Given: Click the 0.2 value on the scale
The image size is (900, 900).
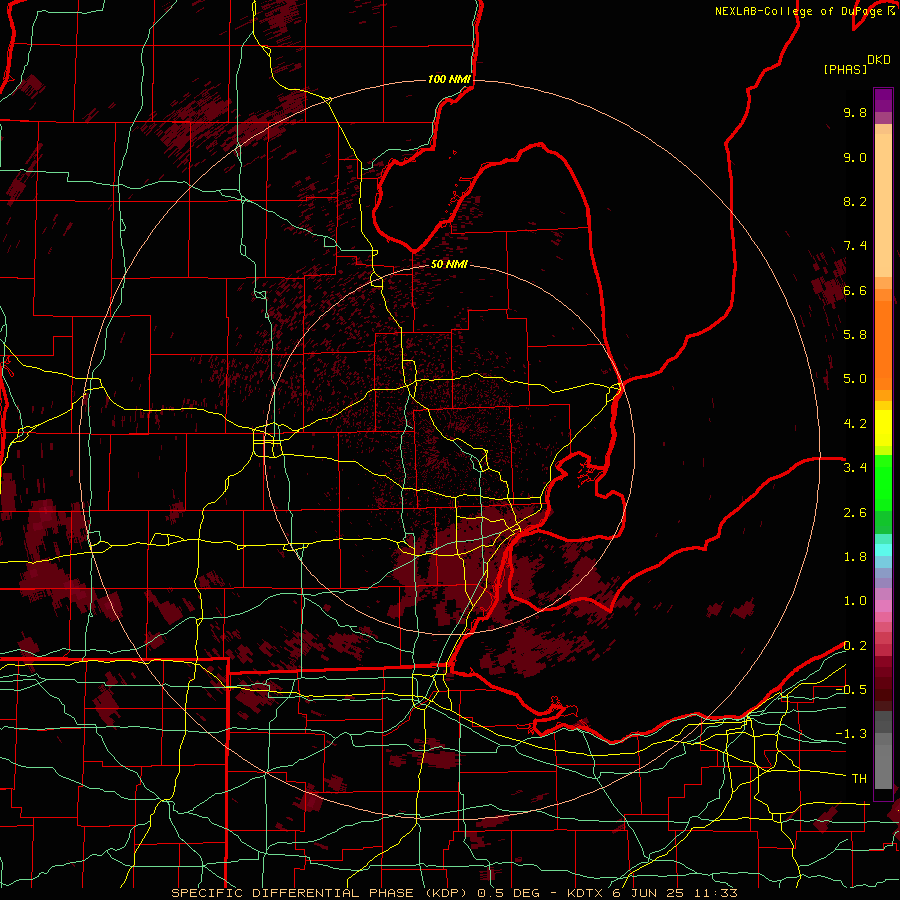Looking at the screenshot, I should tap(855, 646).
